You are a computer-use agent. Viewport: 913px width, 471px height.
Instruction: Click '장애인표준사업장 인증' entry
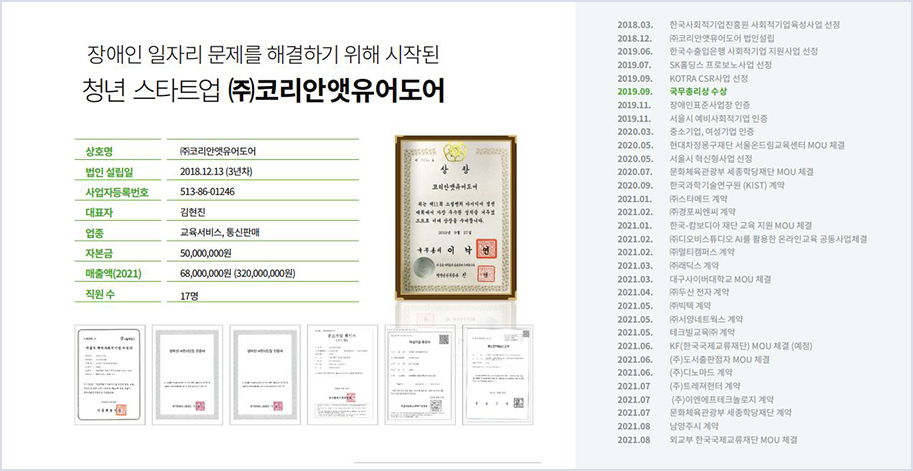710,105
